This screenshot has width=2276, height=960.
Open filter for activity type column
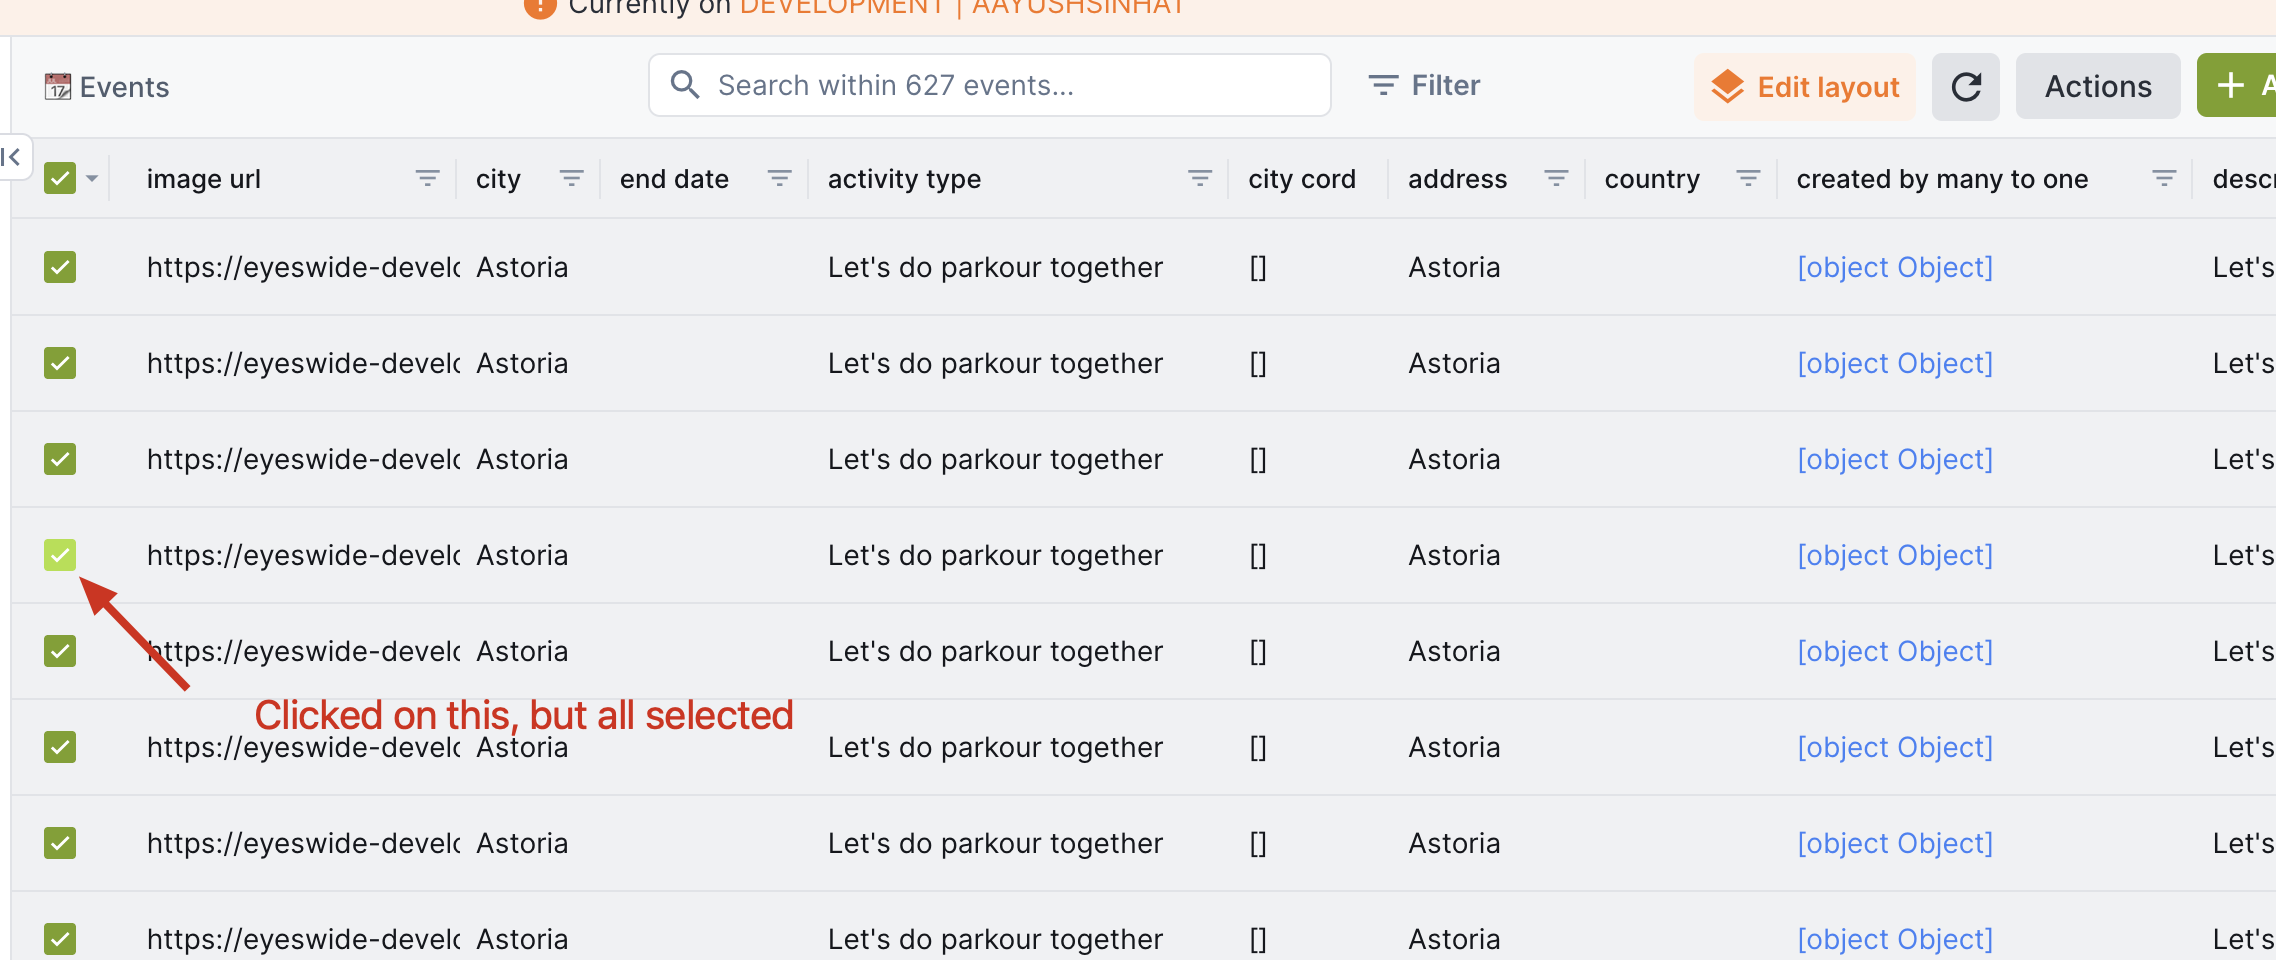pyautogui.click(x=1199, y=179)
